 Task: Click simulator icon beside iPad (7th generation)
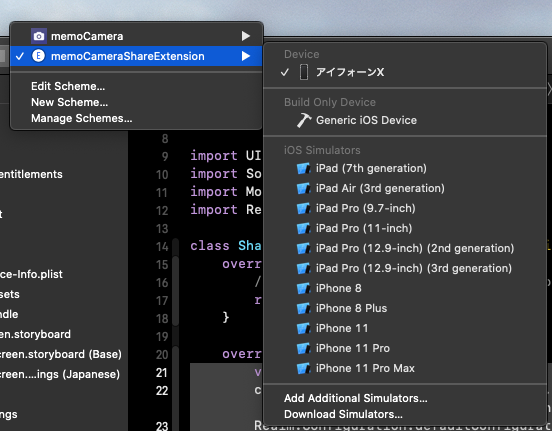[x=303, y=168]
